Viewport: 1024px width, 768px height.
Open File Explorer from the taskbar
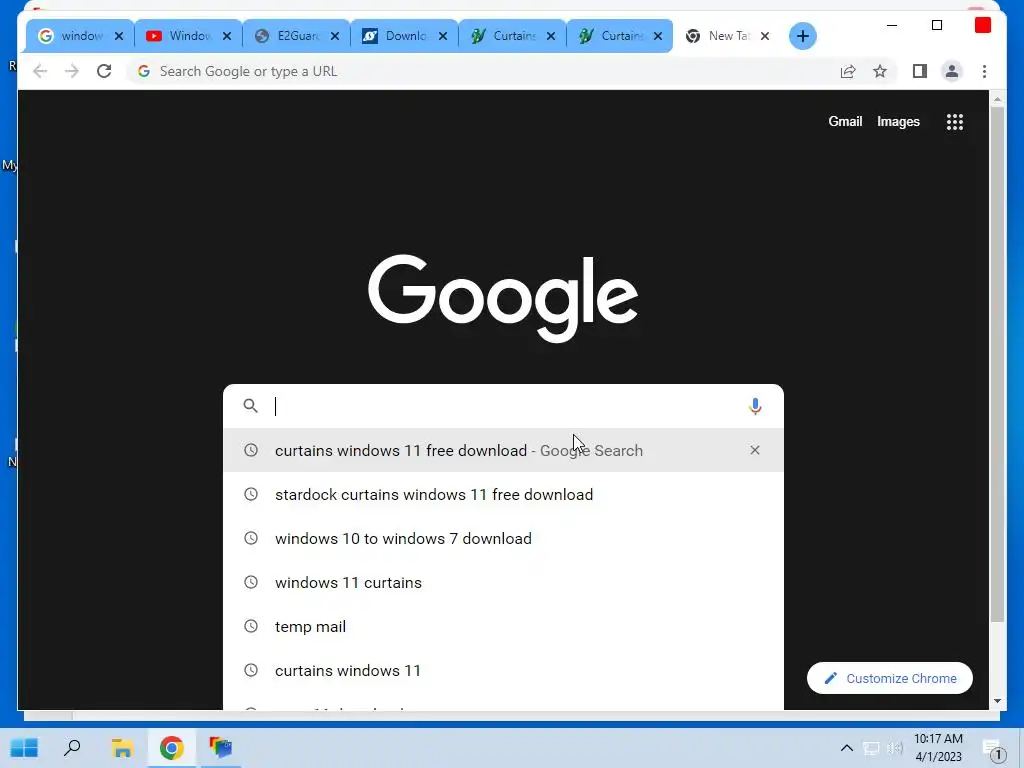point(122,748)
